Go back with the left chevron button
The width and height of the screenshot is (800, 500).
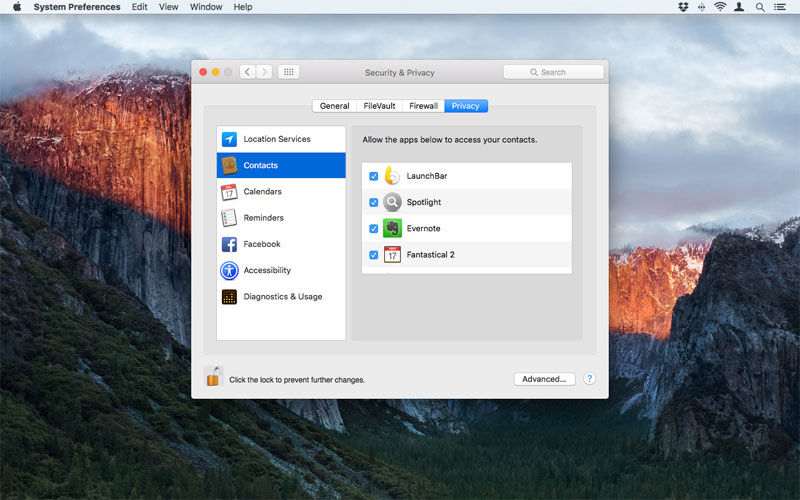[247, 72]
